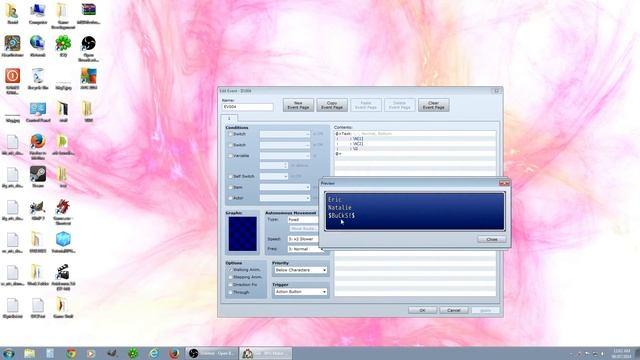The image size is (640, 360).
Task: Open GIMP from the taskbar
Action: click(112, 353)
